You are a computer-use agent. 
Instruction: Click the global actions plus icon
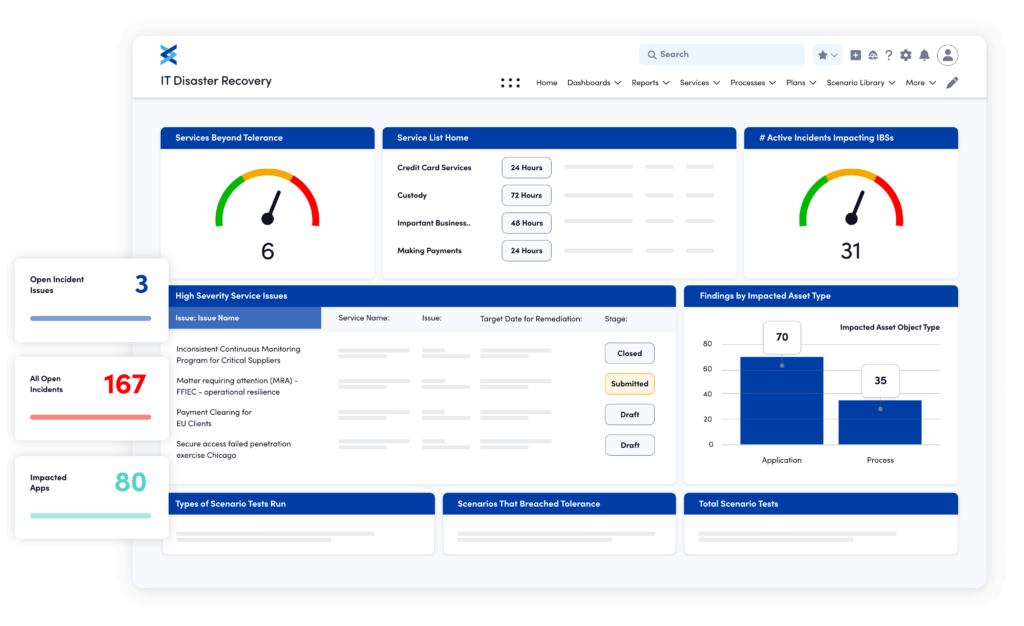(855, 55)
